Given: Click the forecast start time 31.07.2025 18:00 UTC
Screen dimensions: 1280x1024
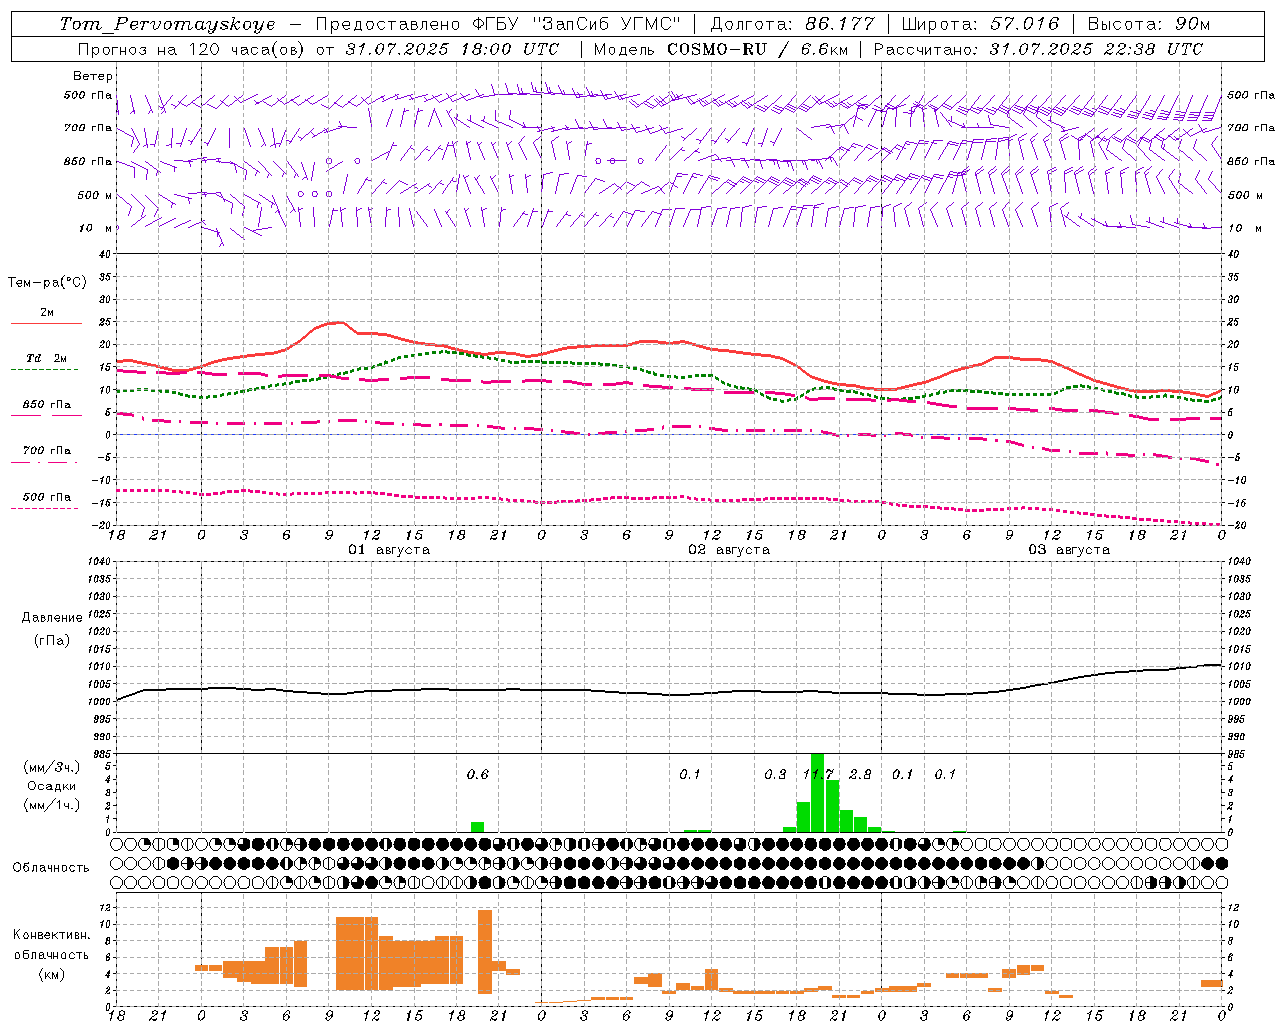Looking at the screenshot, I should tap(453, 49).
